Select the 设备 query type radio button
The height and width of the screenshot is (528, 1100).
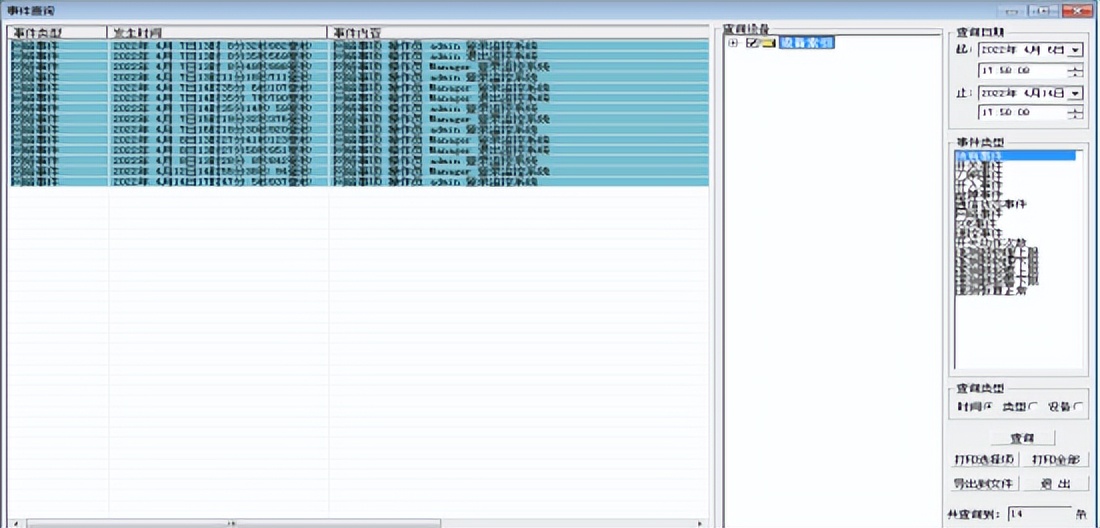(1078, 407)
